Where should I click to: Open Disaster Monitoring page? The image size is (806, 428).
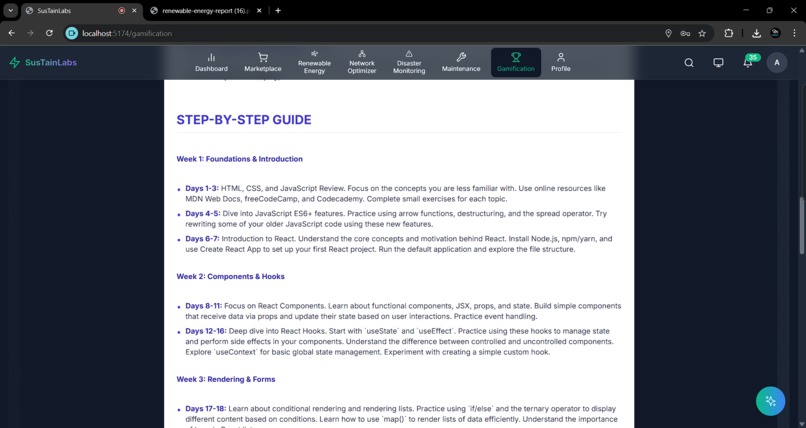click(409, 62)
